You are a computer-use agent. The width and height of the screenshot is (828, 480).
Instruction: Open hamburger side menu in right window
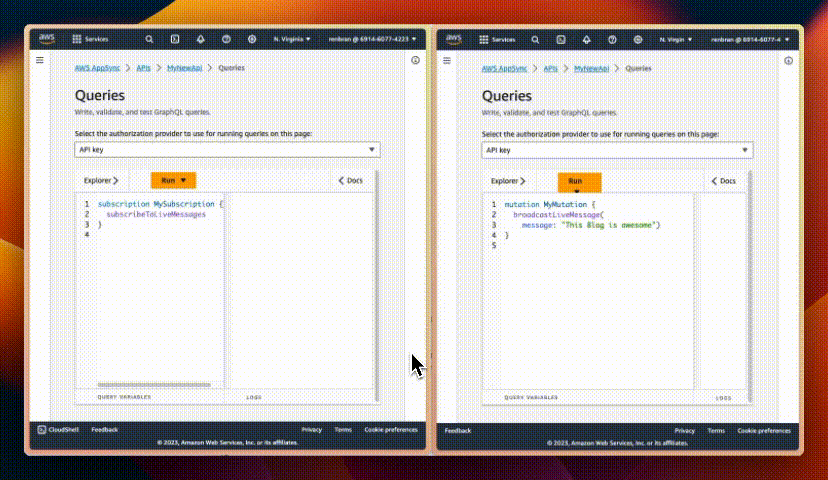(x=447, y=61)
